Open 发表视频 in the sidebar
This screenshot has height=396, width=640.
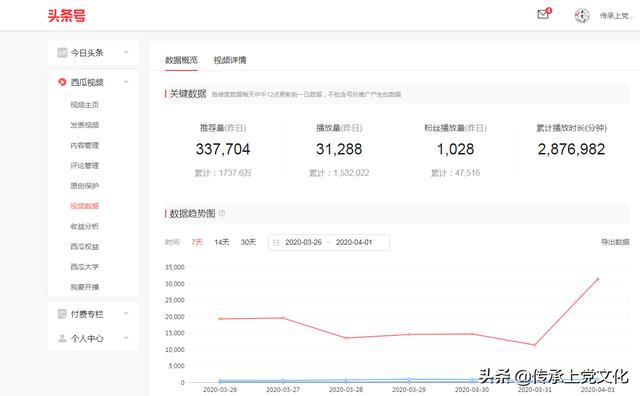click(x=84, y=125)
